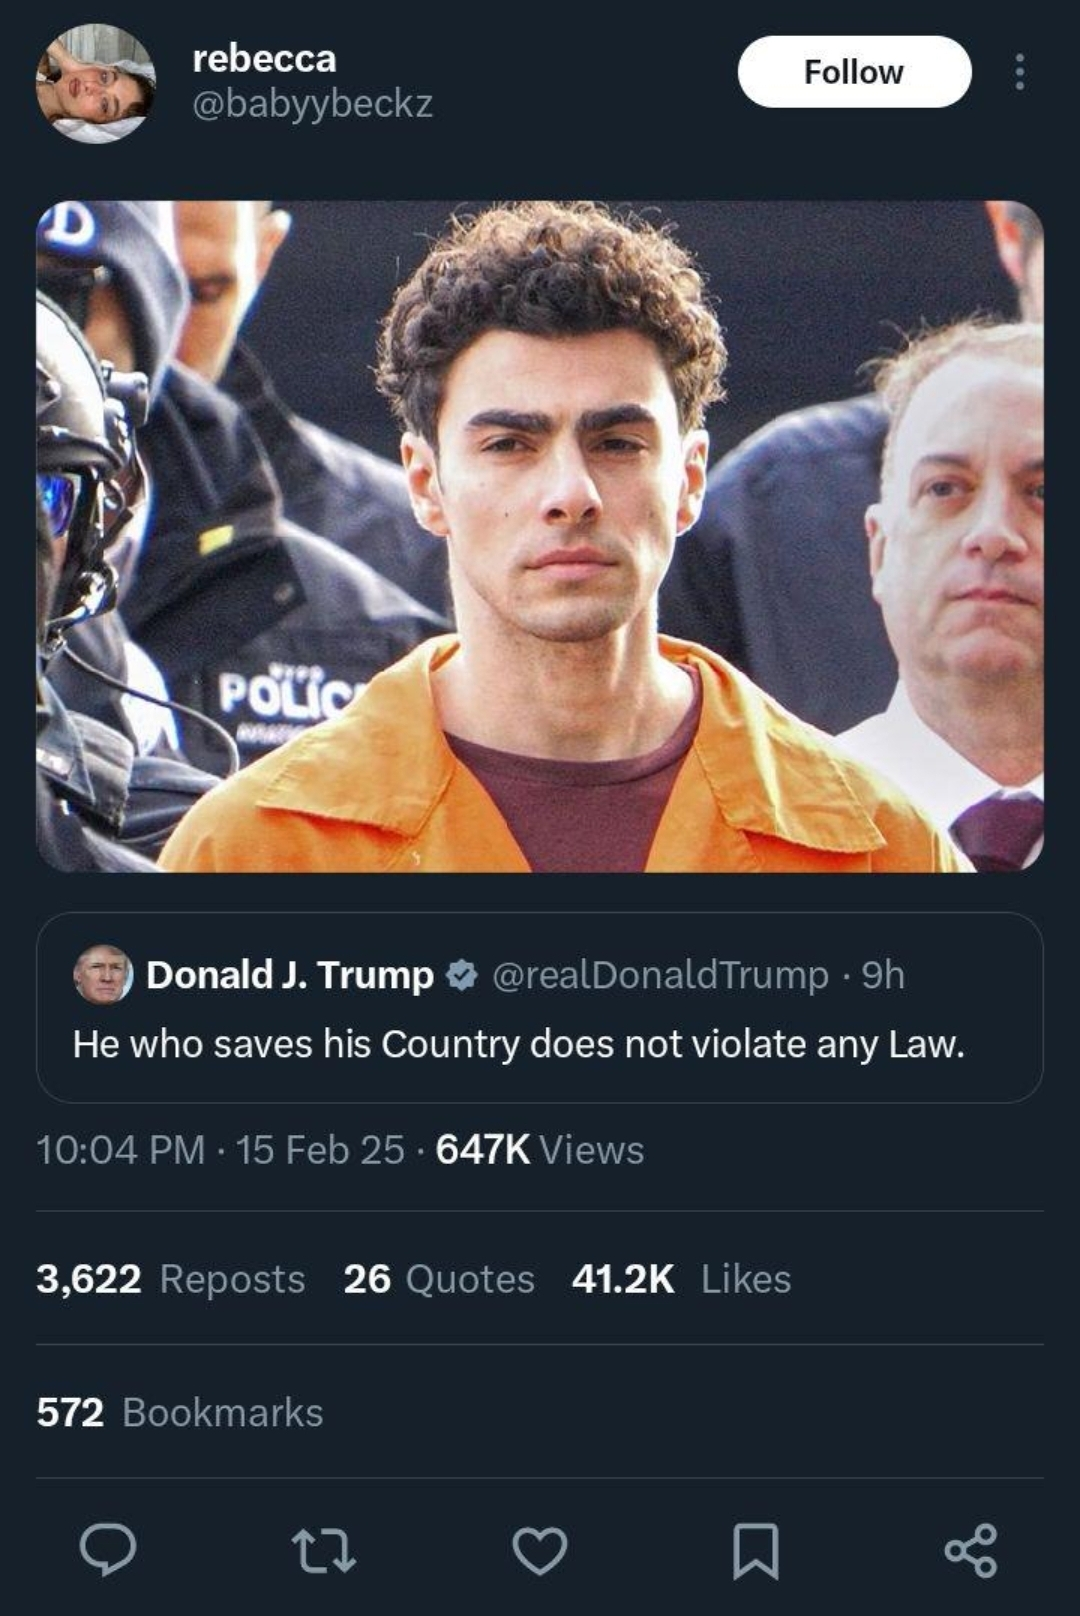View the 3,622 Reposts list
The width and height of the screenshot is (1080, 1616).
[170, 1279]
